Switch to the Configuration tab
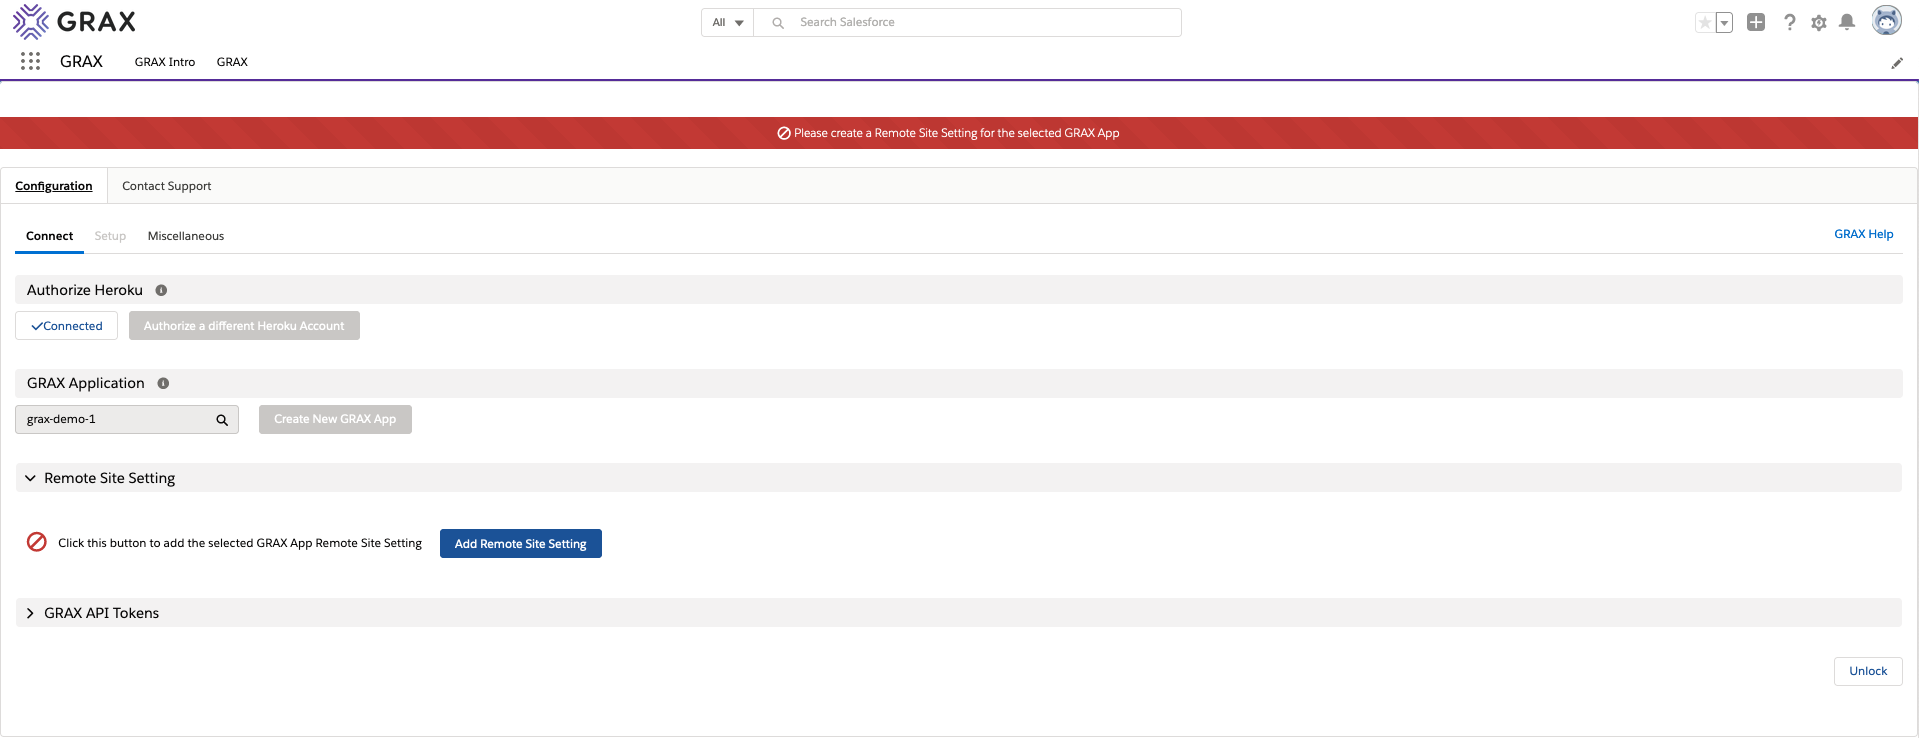The image size is (1919, 738). (x=54, y=186)
